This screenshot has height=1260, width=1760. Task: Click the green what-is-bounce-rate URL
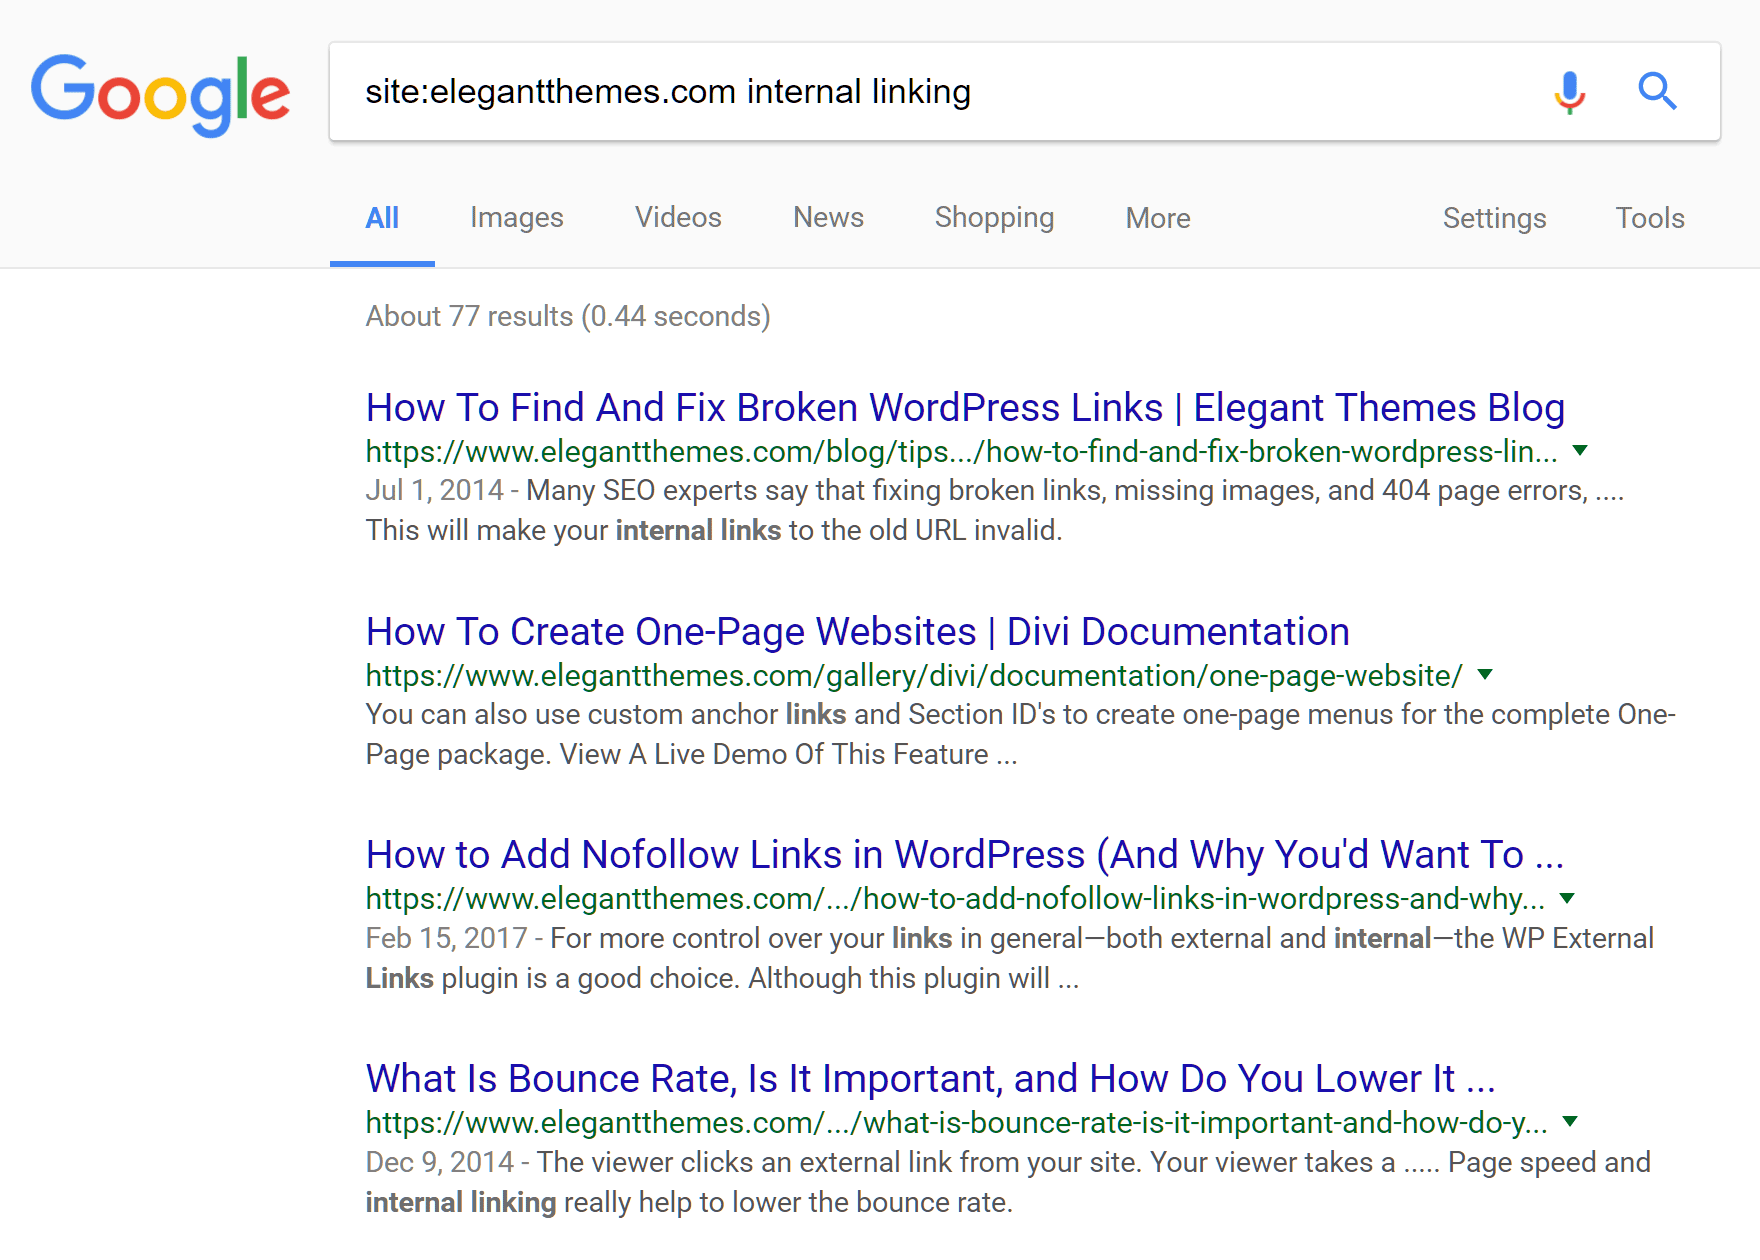[x=956, y=1123]
